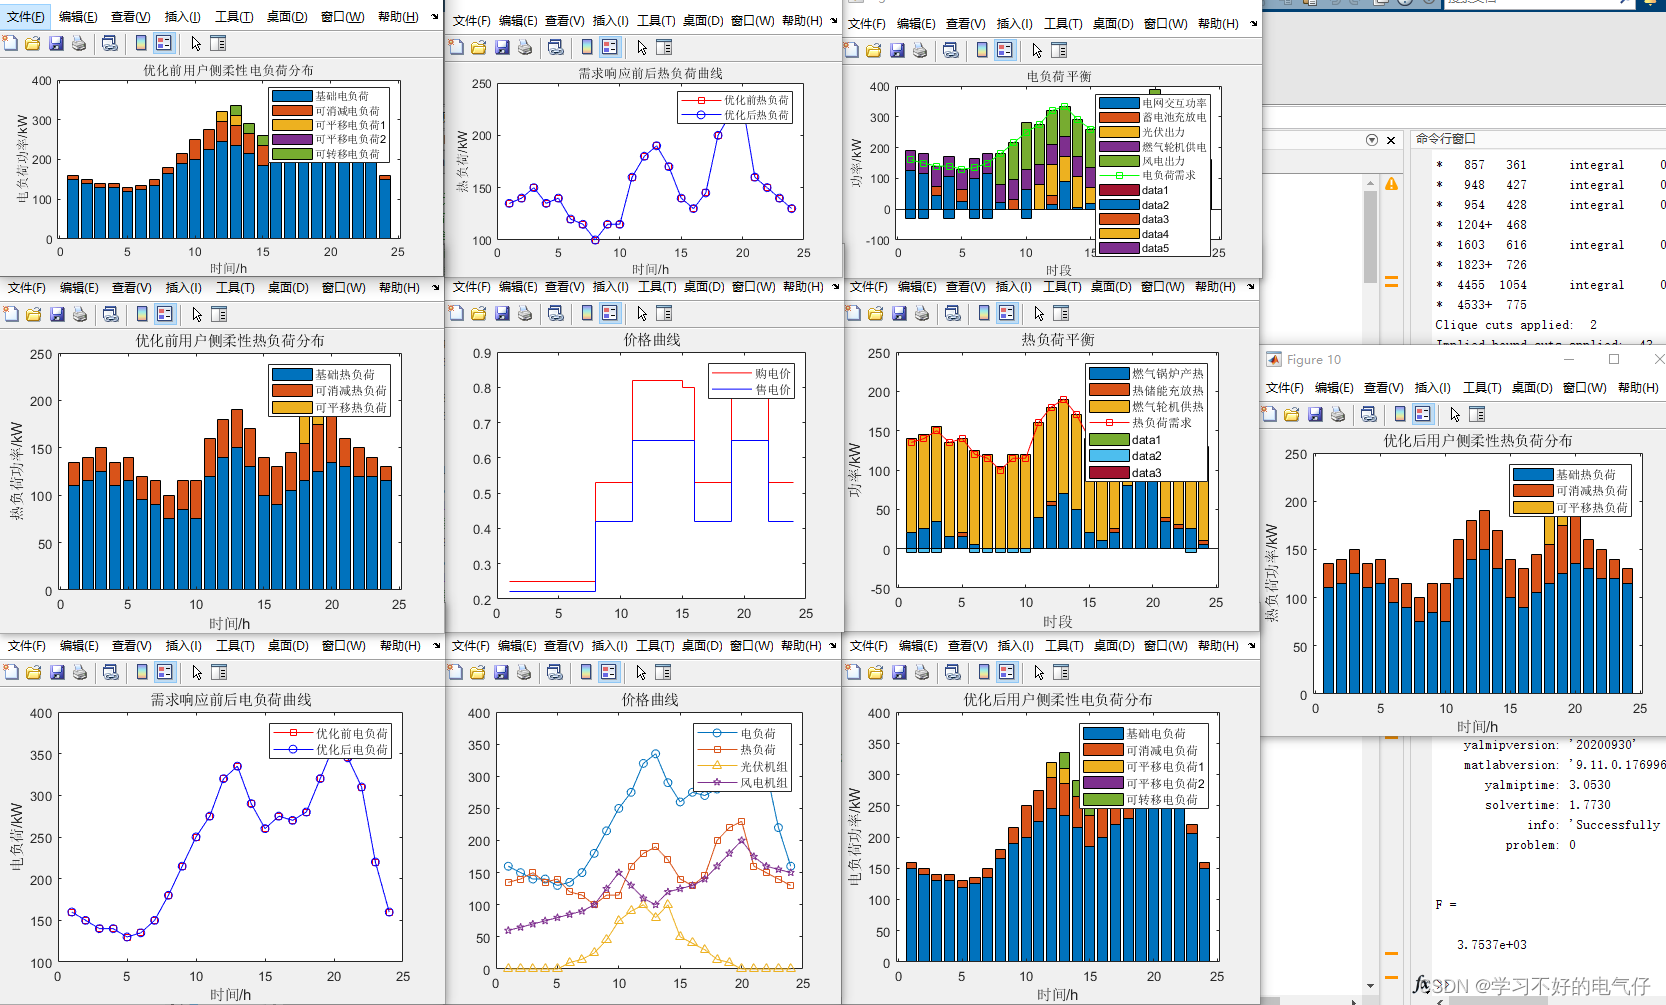The height and width of the screenshot is (1005, 1666).
Task: Link plot icon in 电负荷平衡 window
Action: point(951,50)
